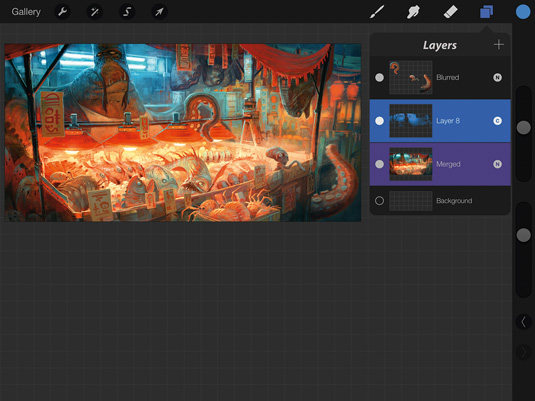Activate the Transform arrow tool
Image resolution: width=535 pixels, height=401 pixels.
pyautogui.click(x=159, y=12)
